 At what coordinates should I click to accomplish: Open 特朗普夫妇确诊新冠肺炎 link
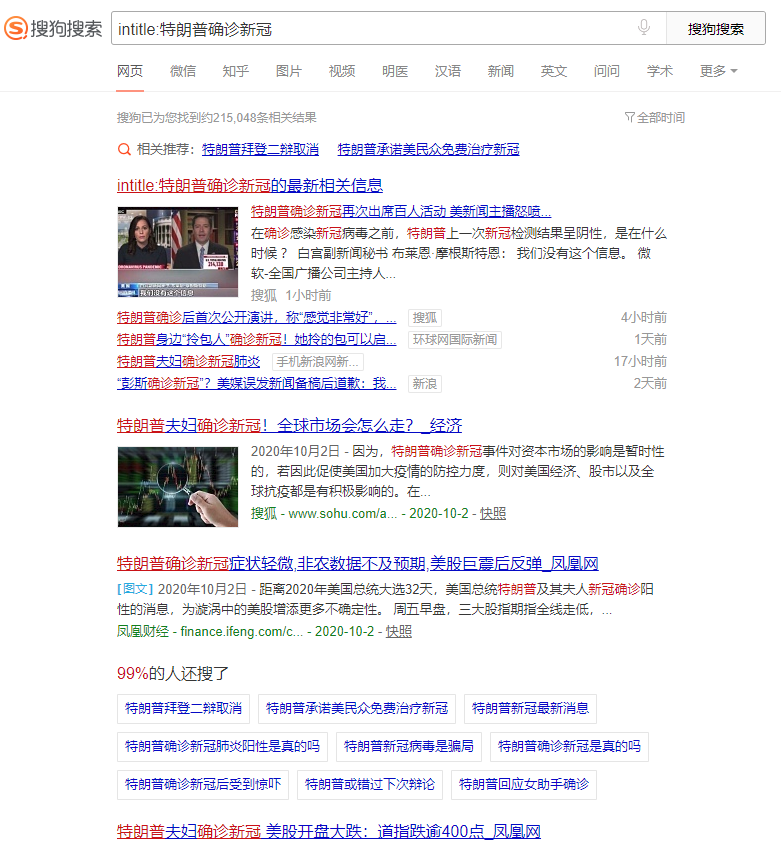[188, 362]
